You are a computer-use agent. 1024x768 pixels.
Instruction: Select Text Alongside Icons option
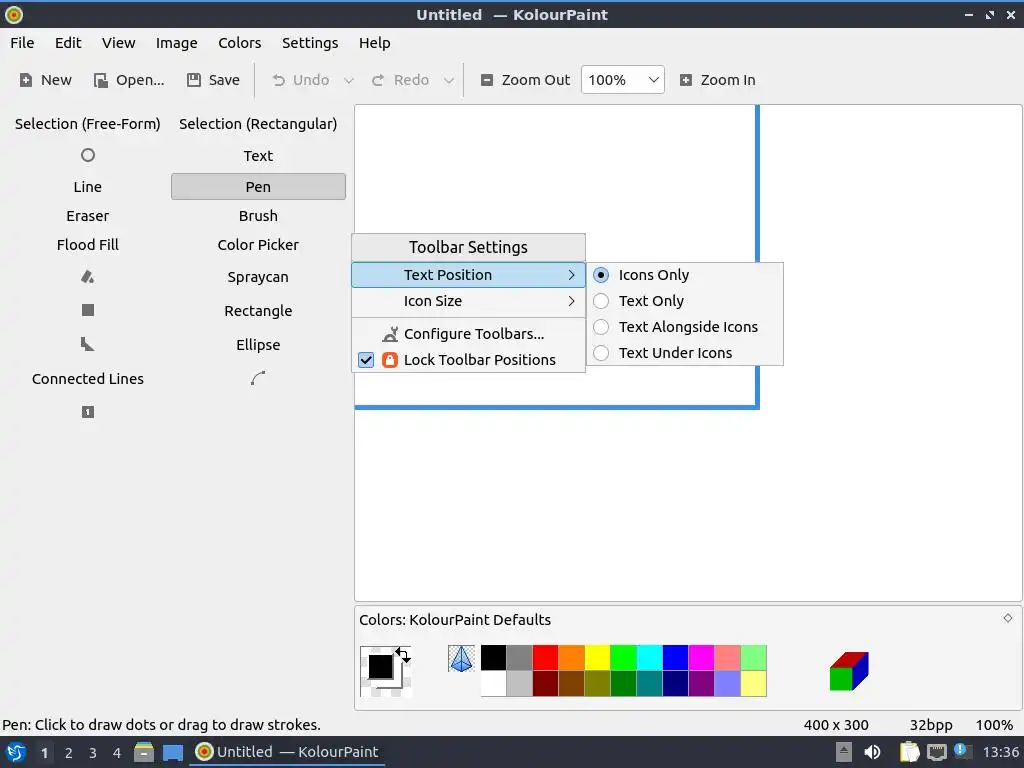click(684, 327)
